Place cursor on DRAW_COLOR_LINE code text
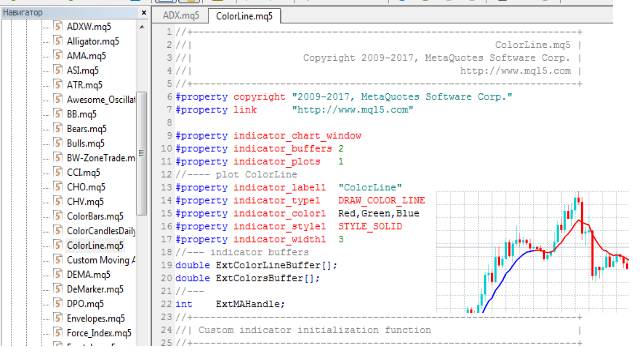Viewport: 640px width, 360px height. coord(381,200)
